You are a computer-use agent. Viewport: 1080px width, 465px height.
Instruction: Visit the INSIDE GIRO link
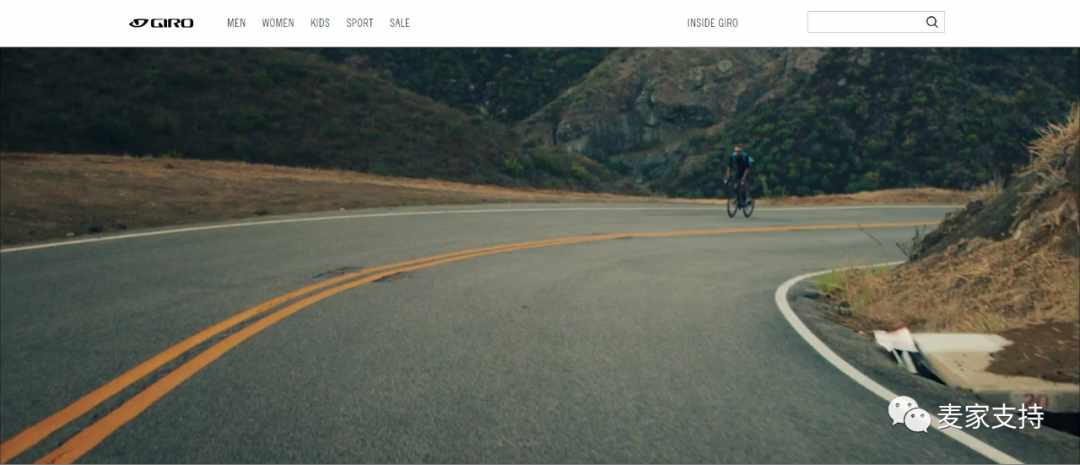click(x=712, y=23)
